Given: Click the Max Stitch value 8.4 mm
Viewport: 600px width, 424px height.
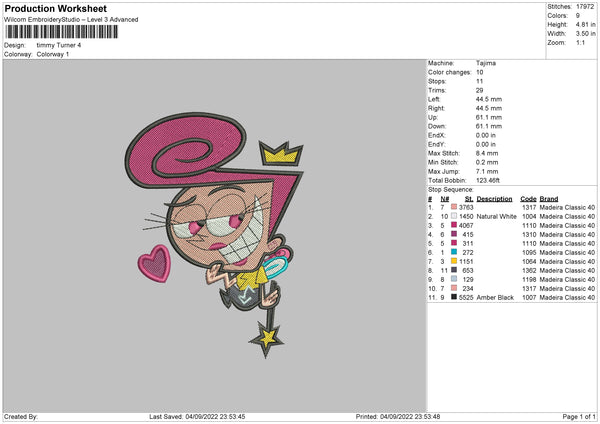Looking at the screenshot, I should tap(487, 153).
